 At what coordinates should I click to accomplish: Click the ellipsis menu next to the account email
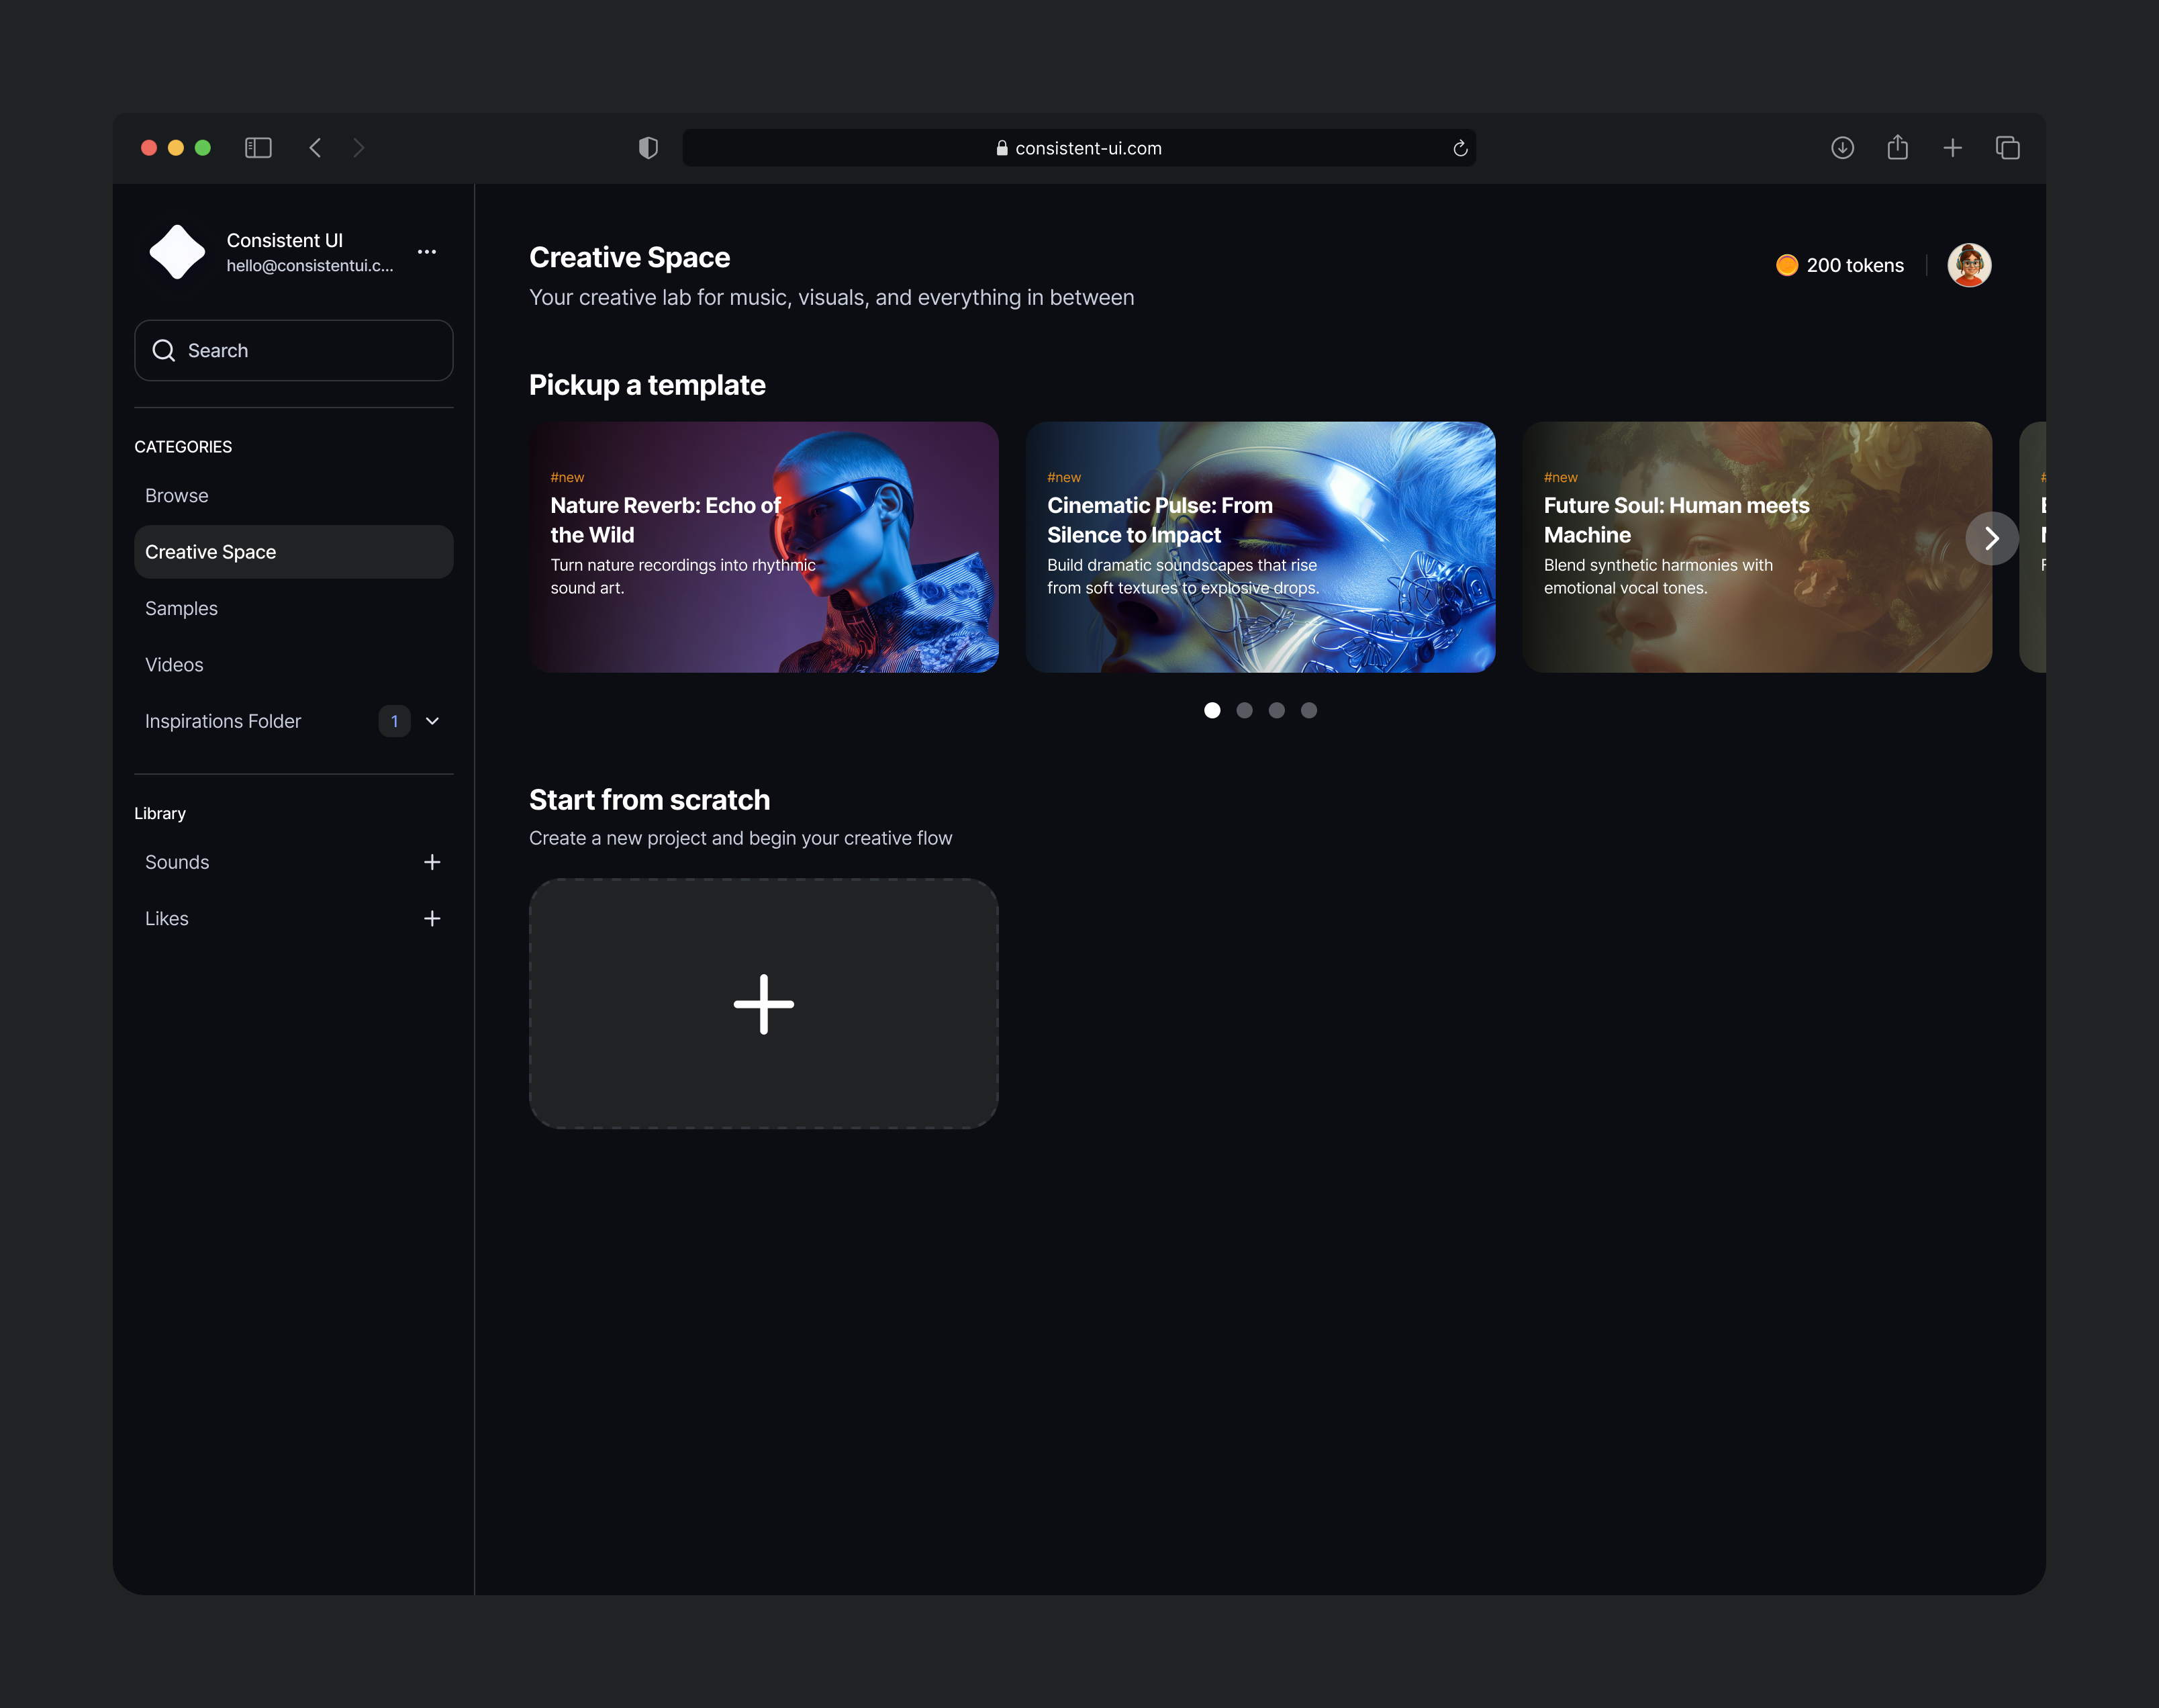click(427, 252)
